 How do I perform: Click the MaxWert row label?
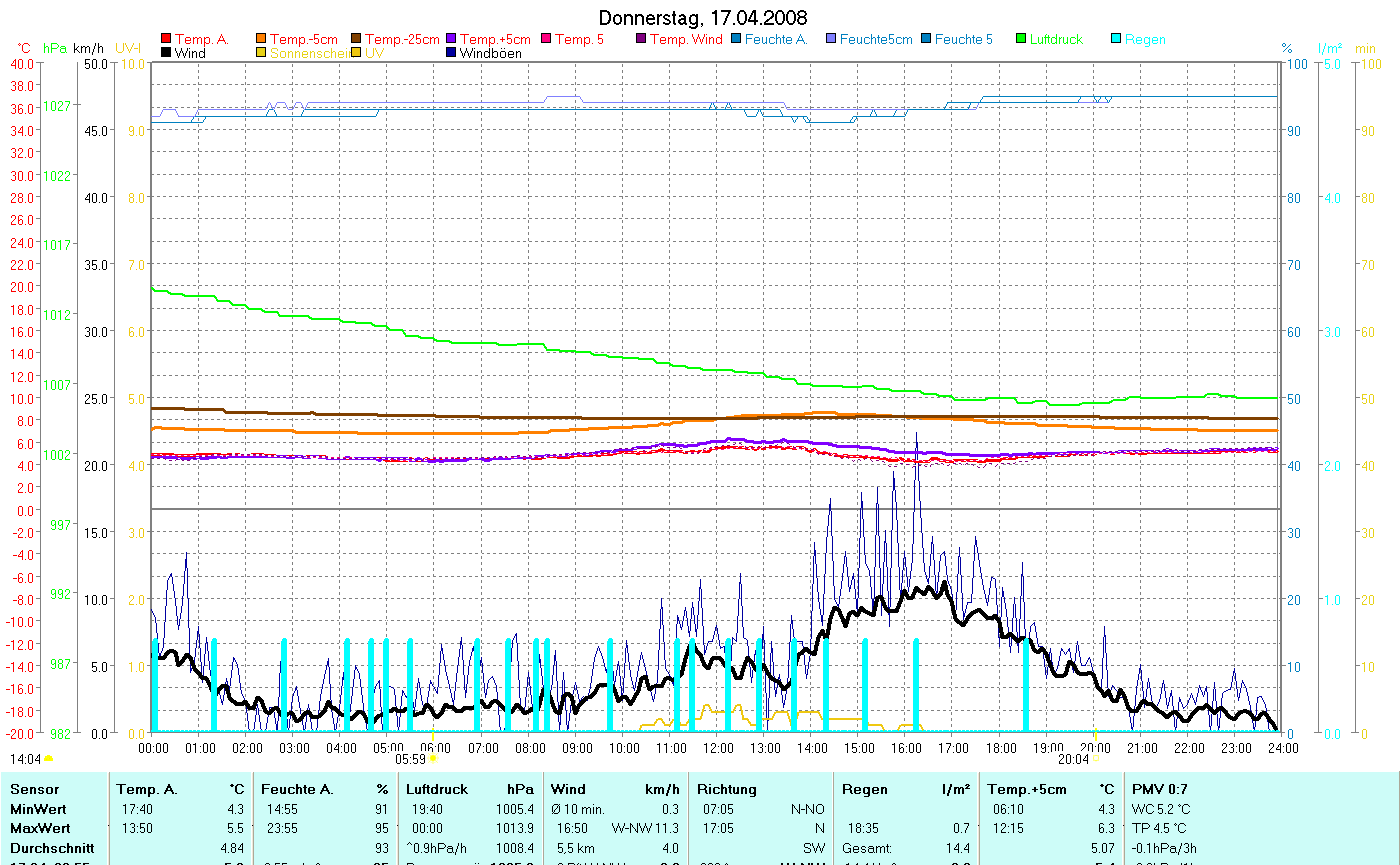[39, 828]
